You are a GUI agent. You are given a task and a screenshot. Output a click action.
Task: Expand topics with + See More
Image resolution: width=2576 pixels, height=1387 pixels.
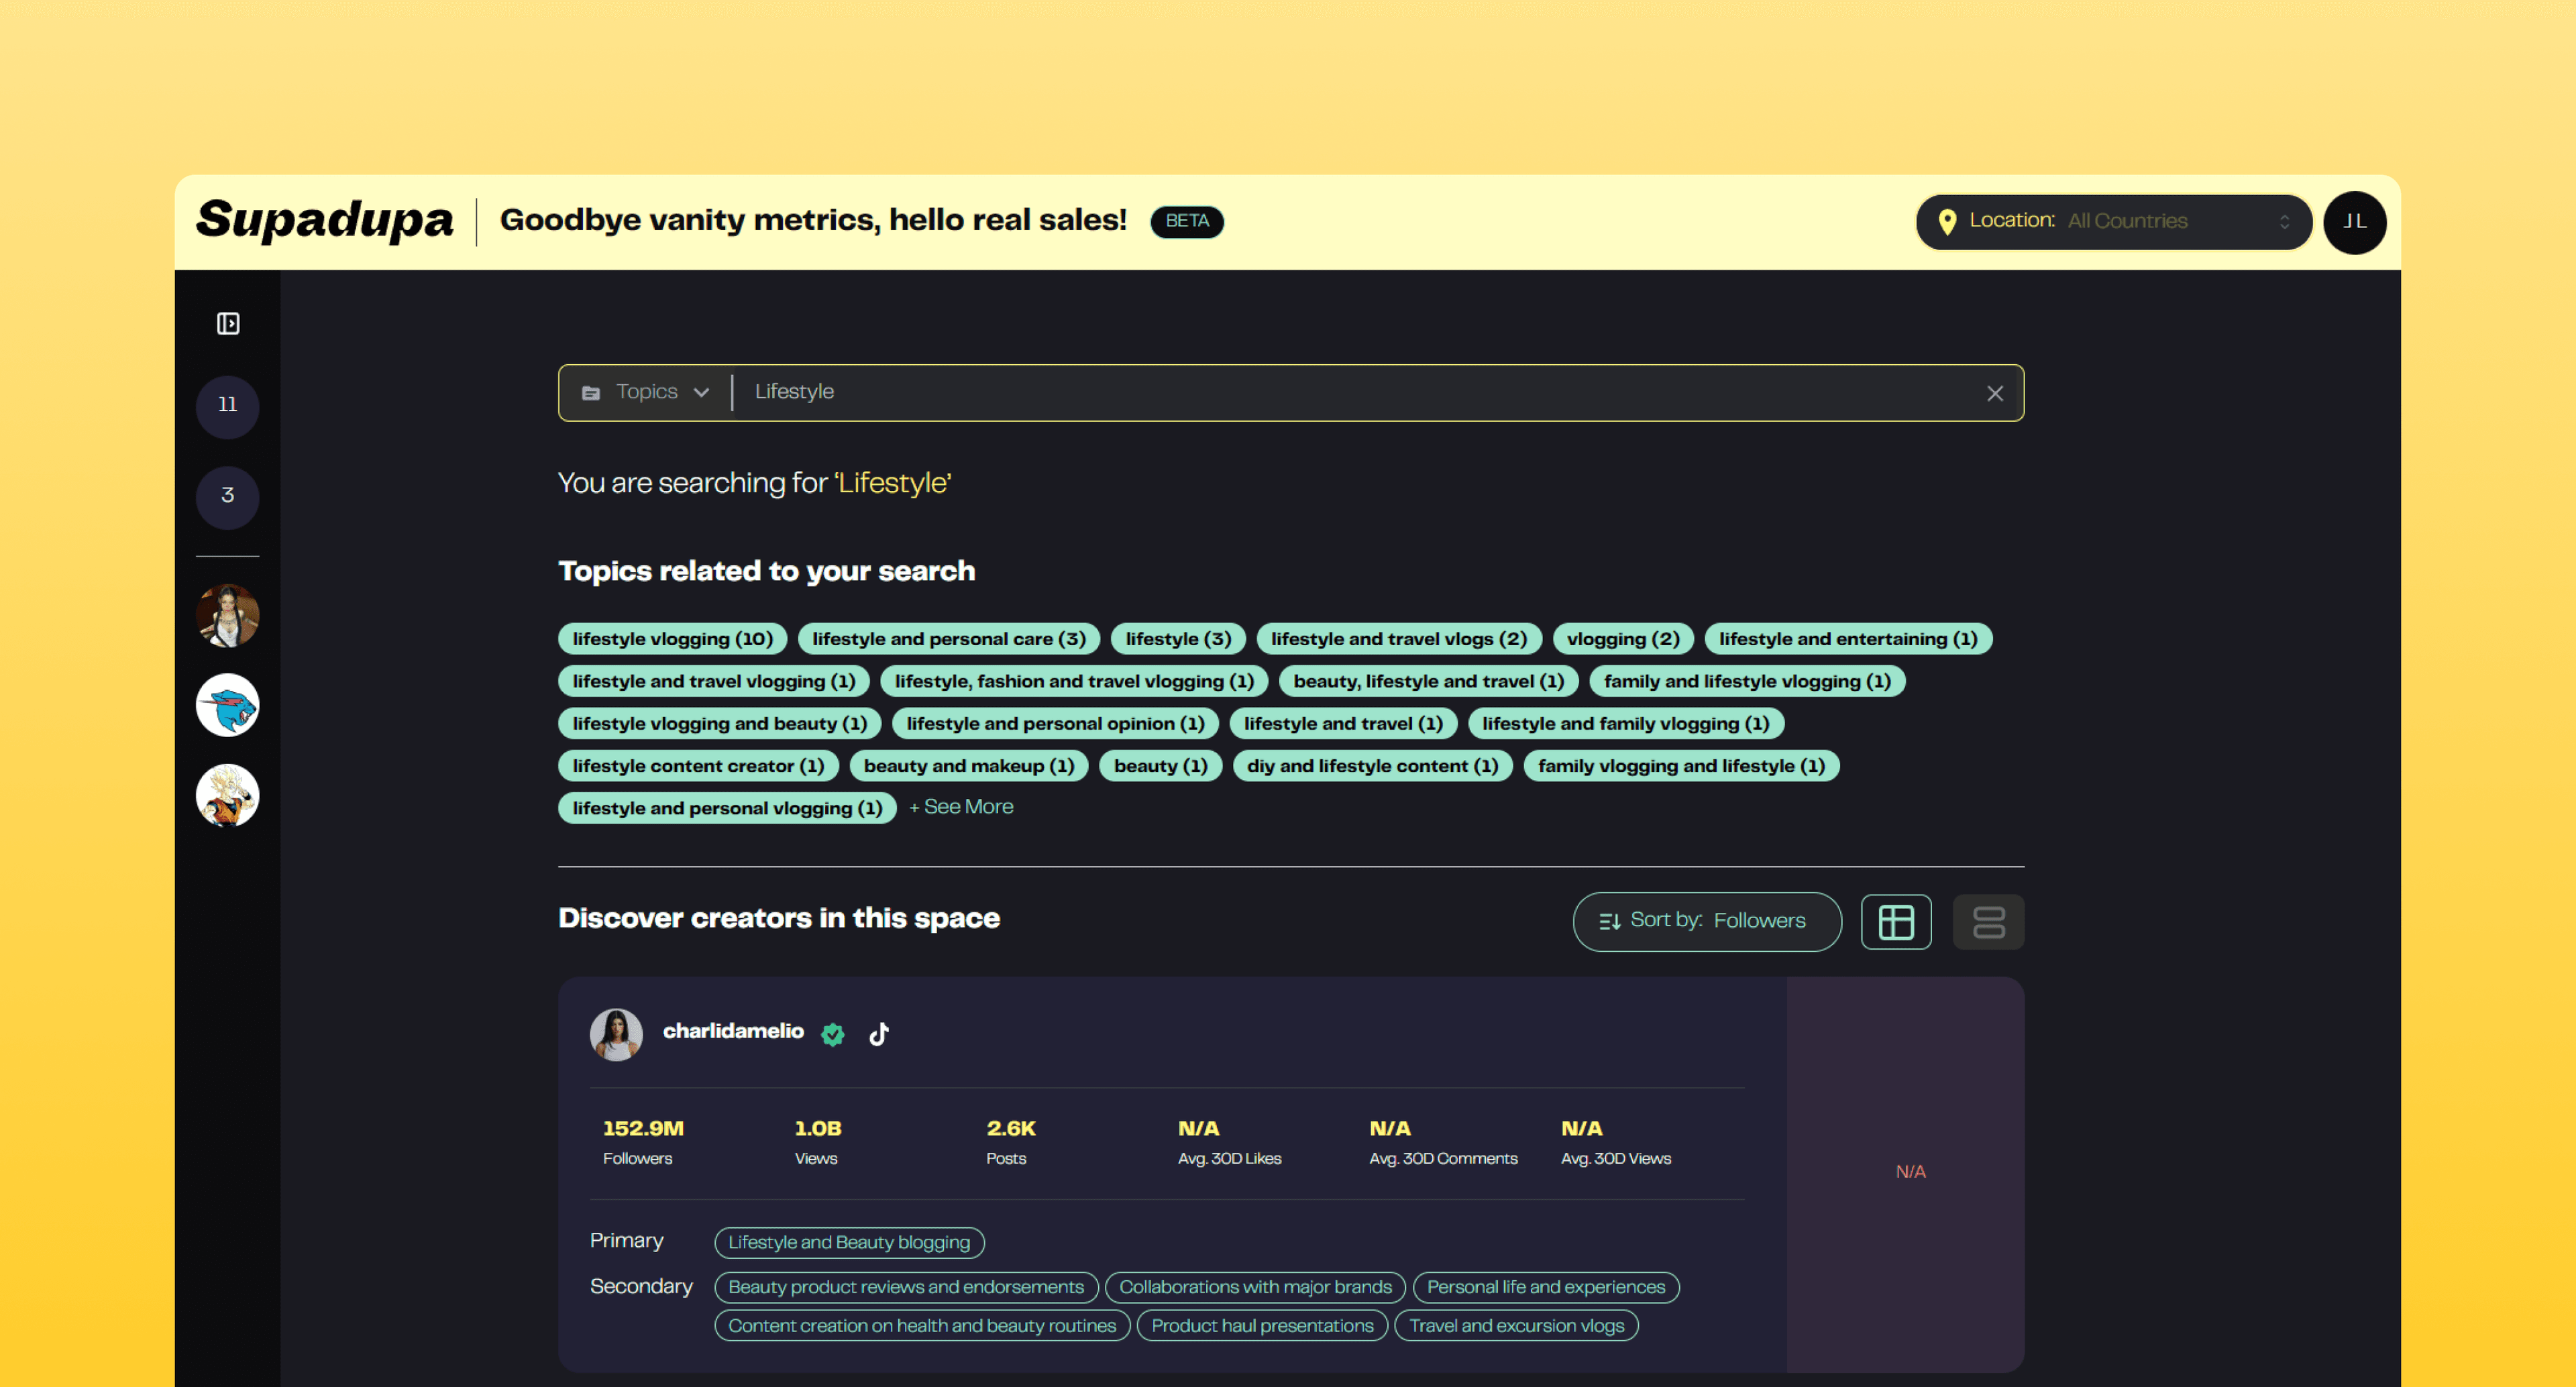point(961,806)
